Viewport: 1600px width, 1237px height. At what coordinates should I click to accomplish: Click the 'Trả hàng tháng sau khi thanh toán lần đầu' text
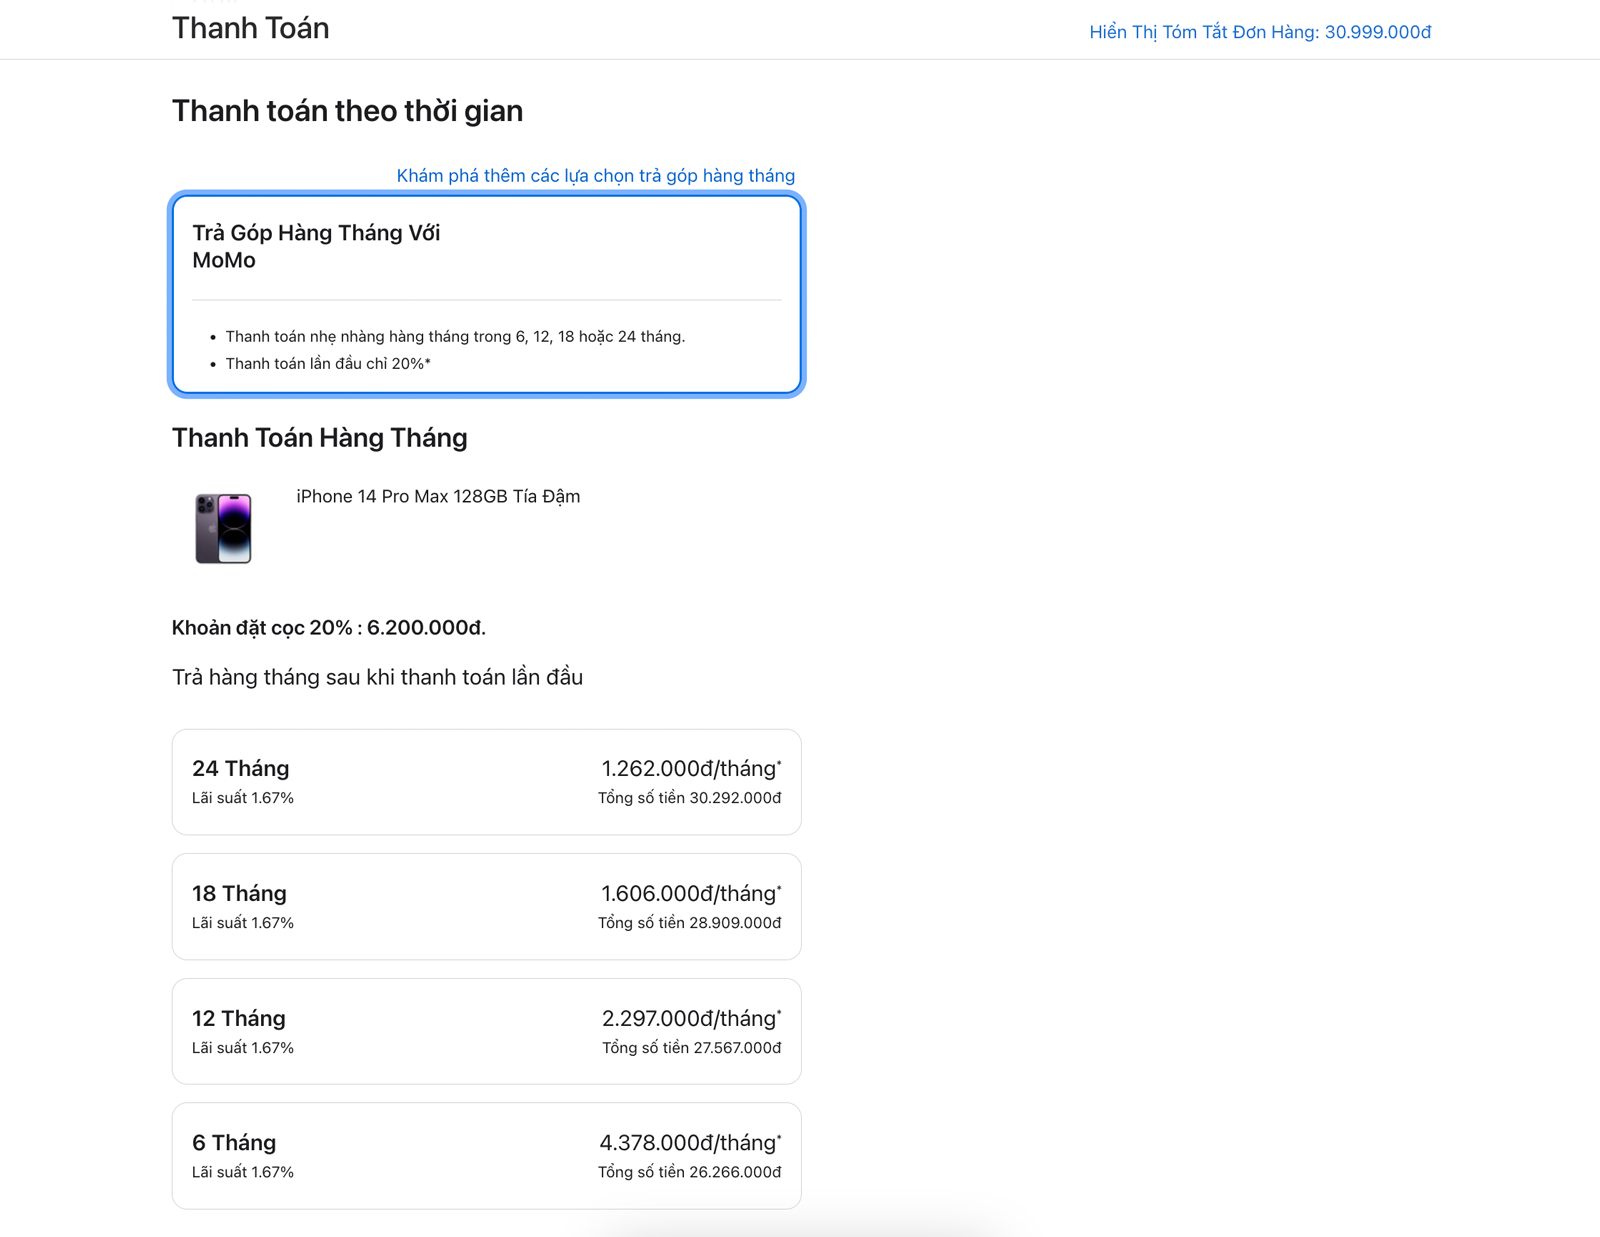377,677
